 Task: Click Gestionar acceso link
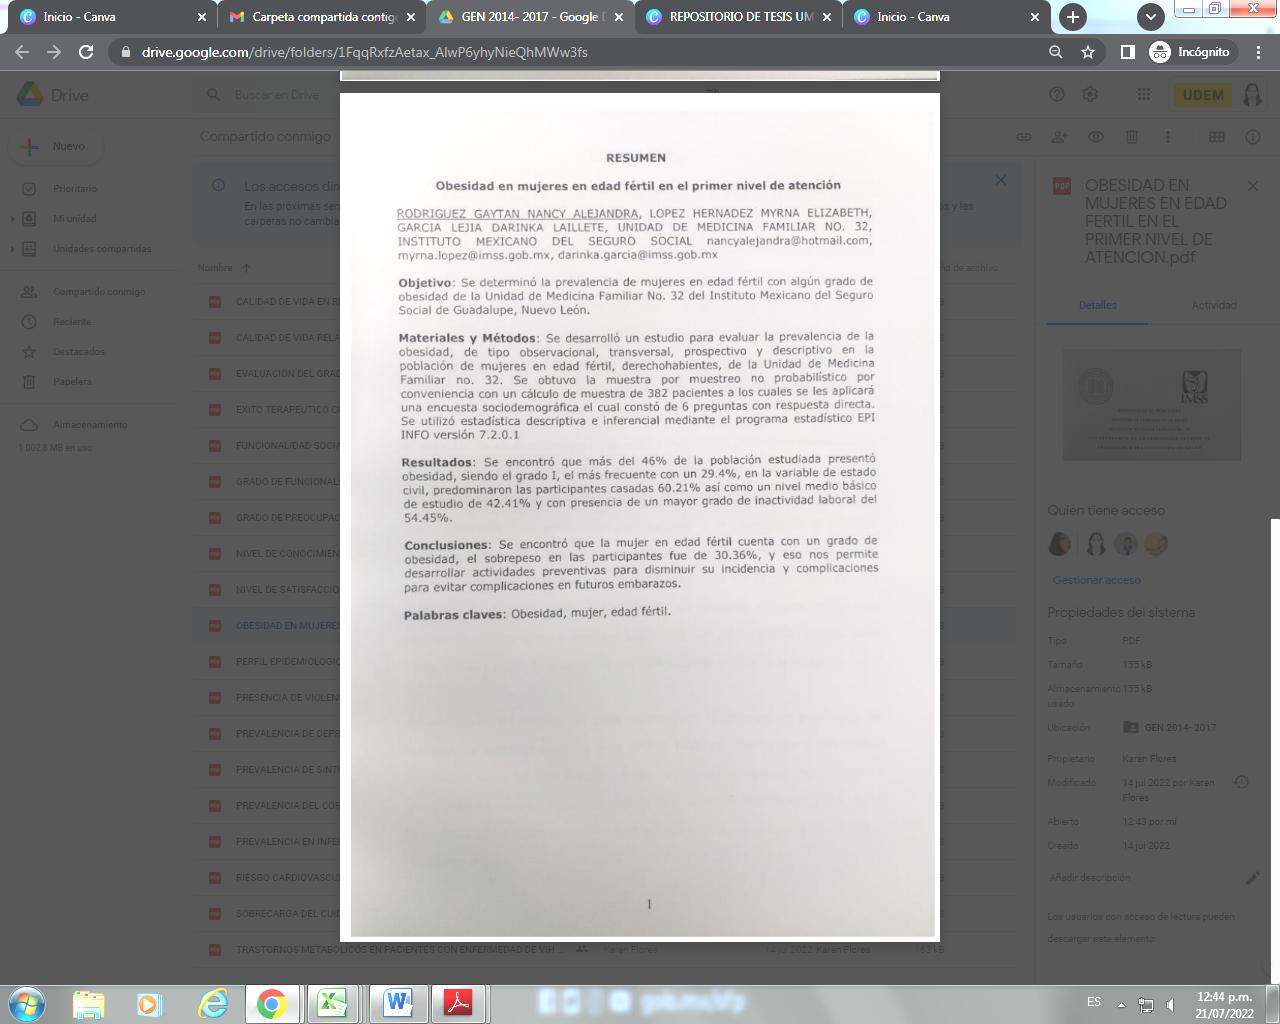(1096, 580)
